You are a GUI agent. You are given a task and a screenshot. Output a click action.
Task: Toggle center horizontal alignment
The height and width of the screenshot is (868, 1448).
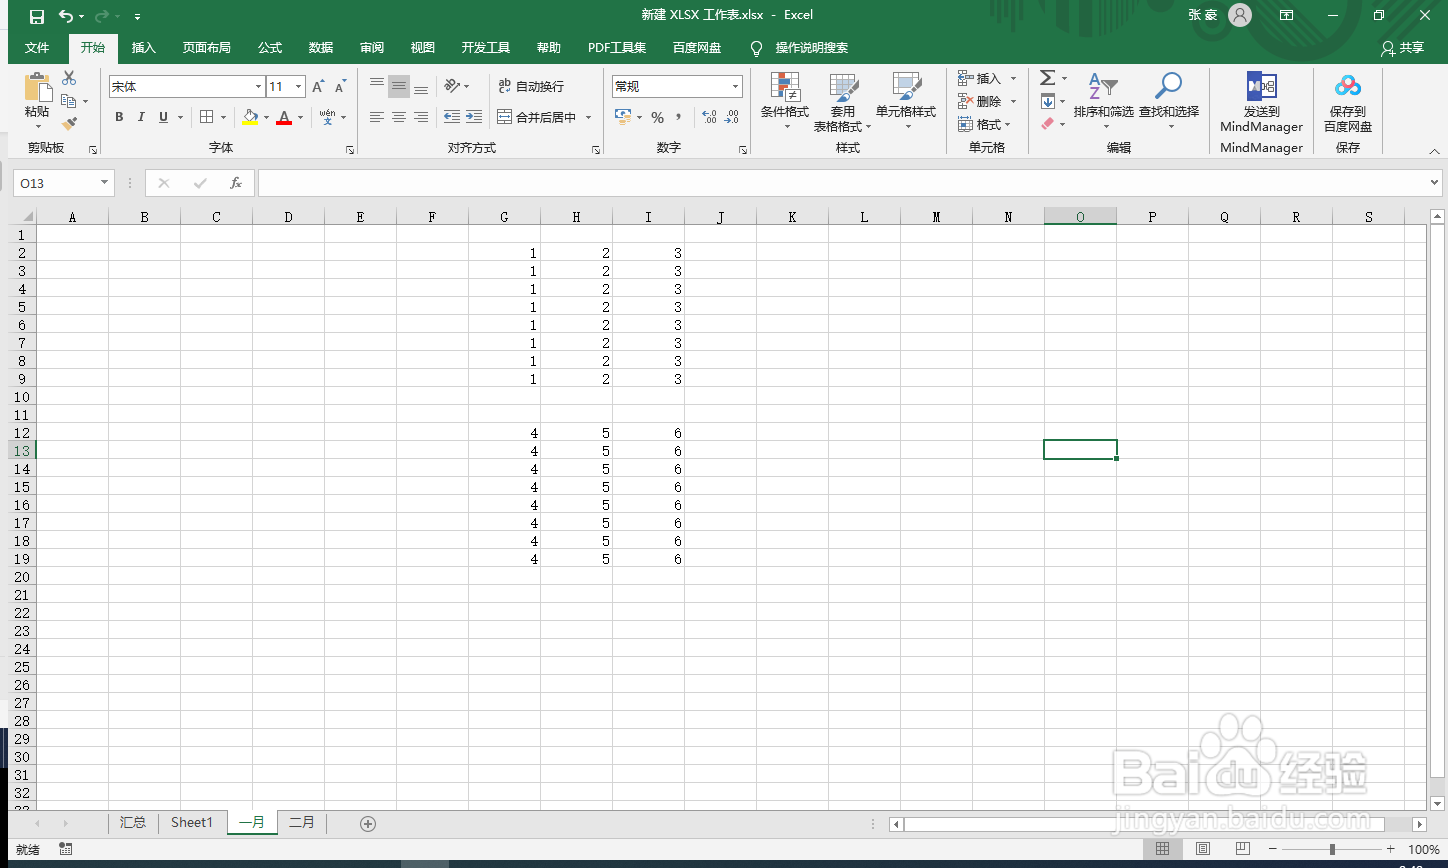coord(399,117)
